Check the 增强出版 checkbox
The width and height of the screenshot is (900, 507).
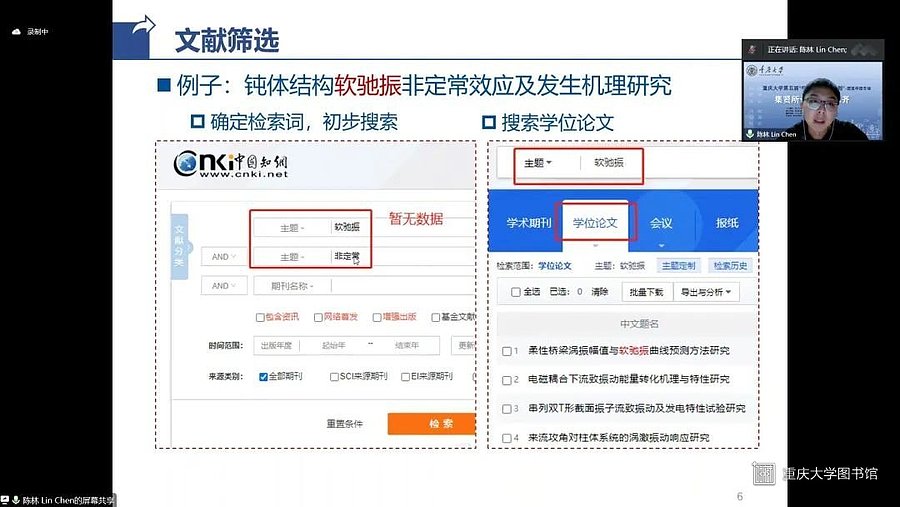tap(377, 318)
